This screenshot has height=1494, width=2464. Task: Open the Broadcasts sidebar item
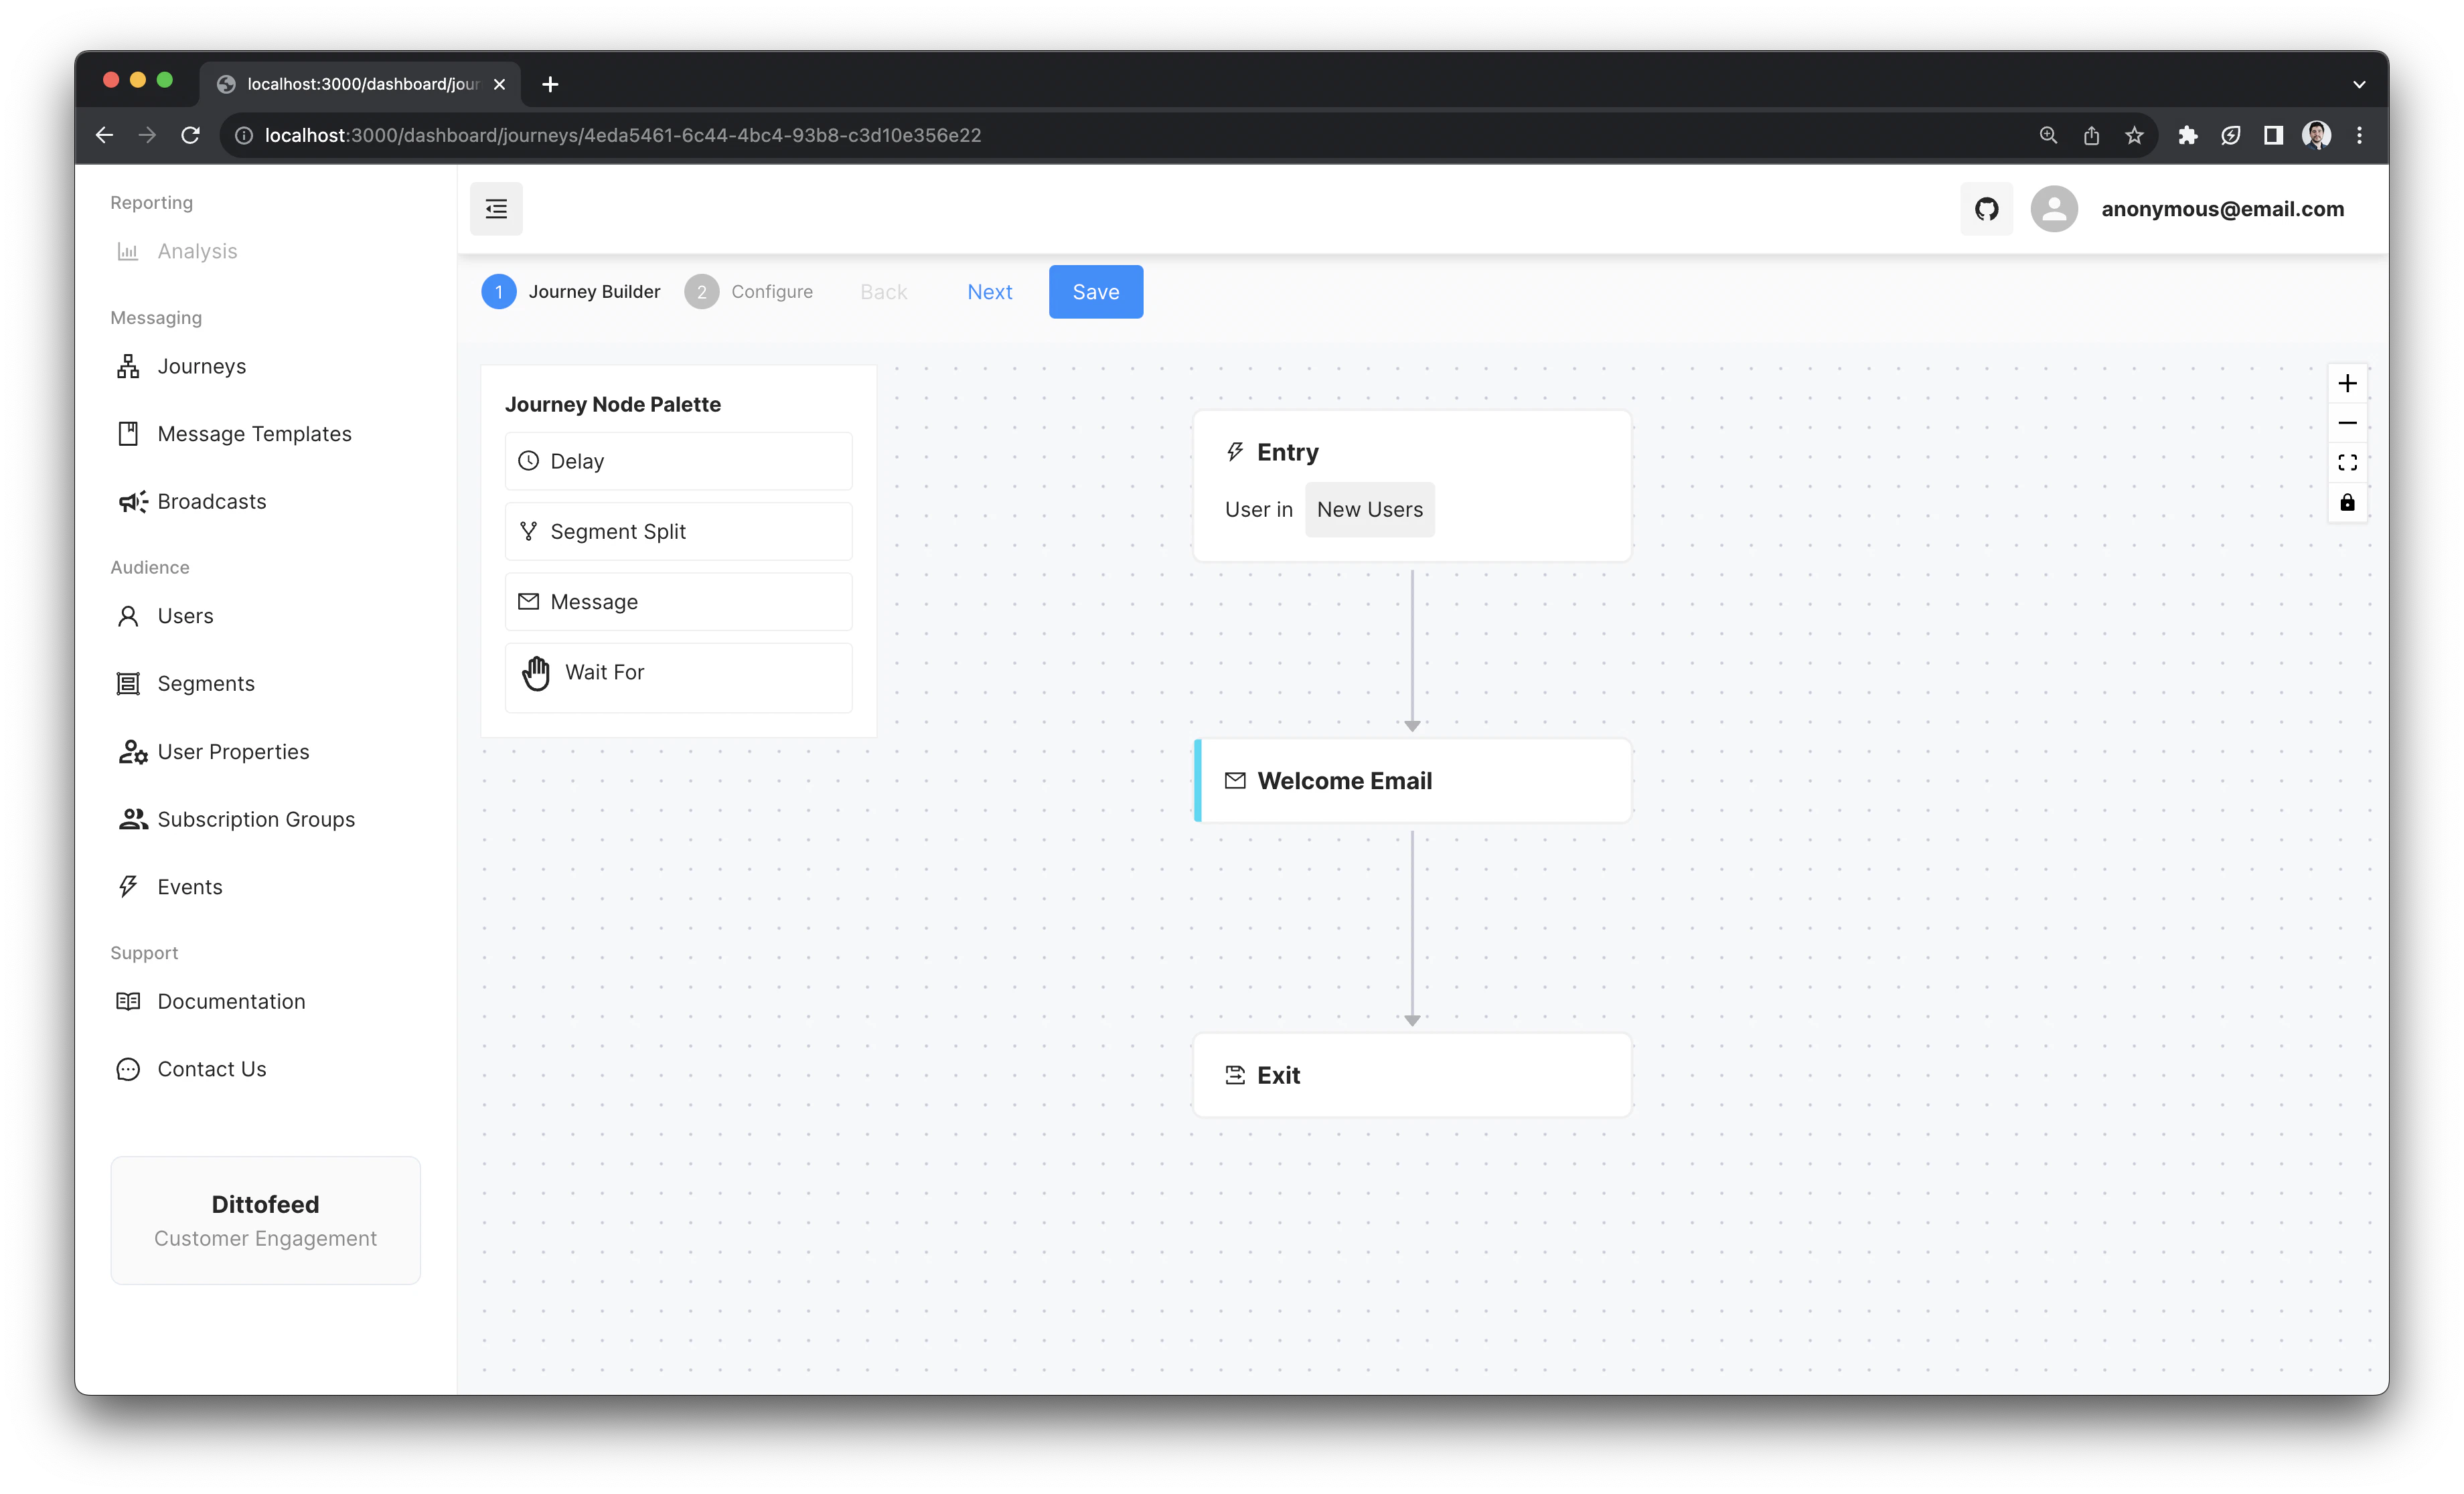tap(211, 502)
